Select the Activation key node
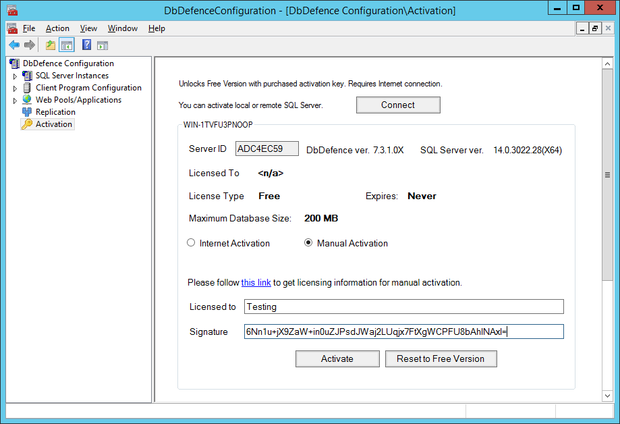This screenshot has height=424, width=620. coord(53,124)
